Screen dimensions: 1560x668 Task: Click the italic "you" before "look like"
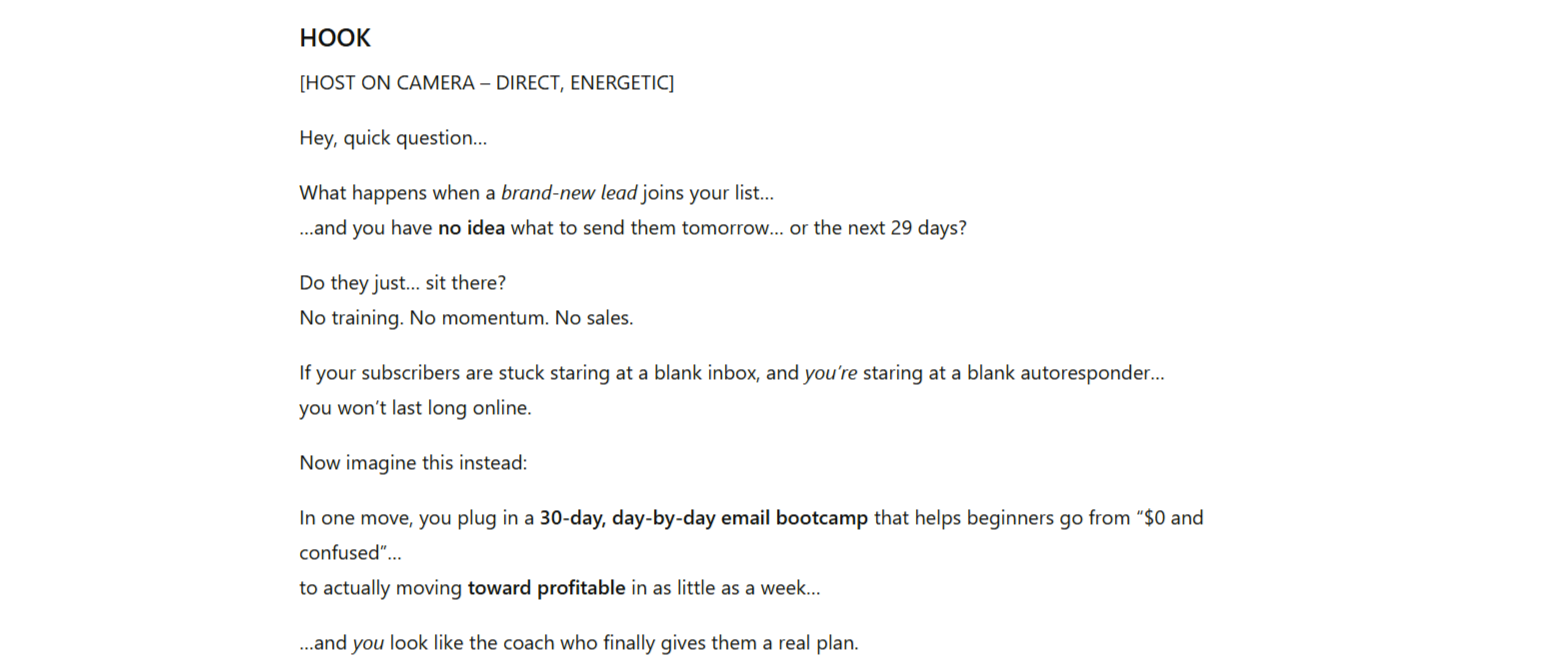[x=368, y=643]
